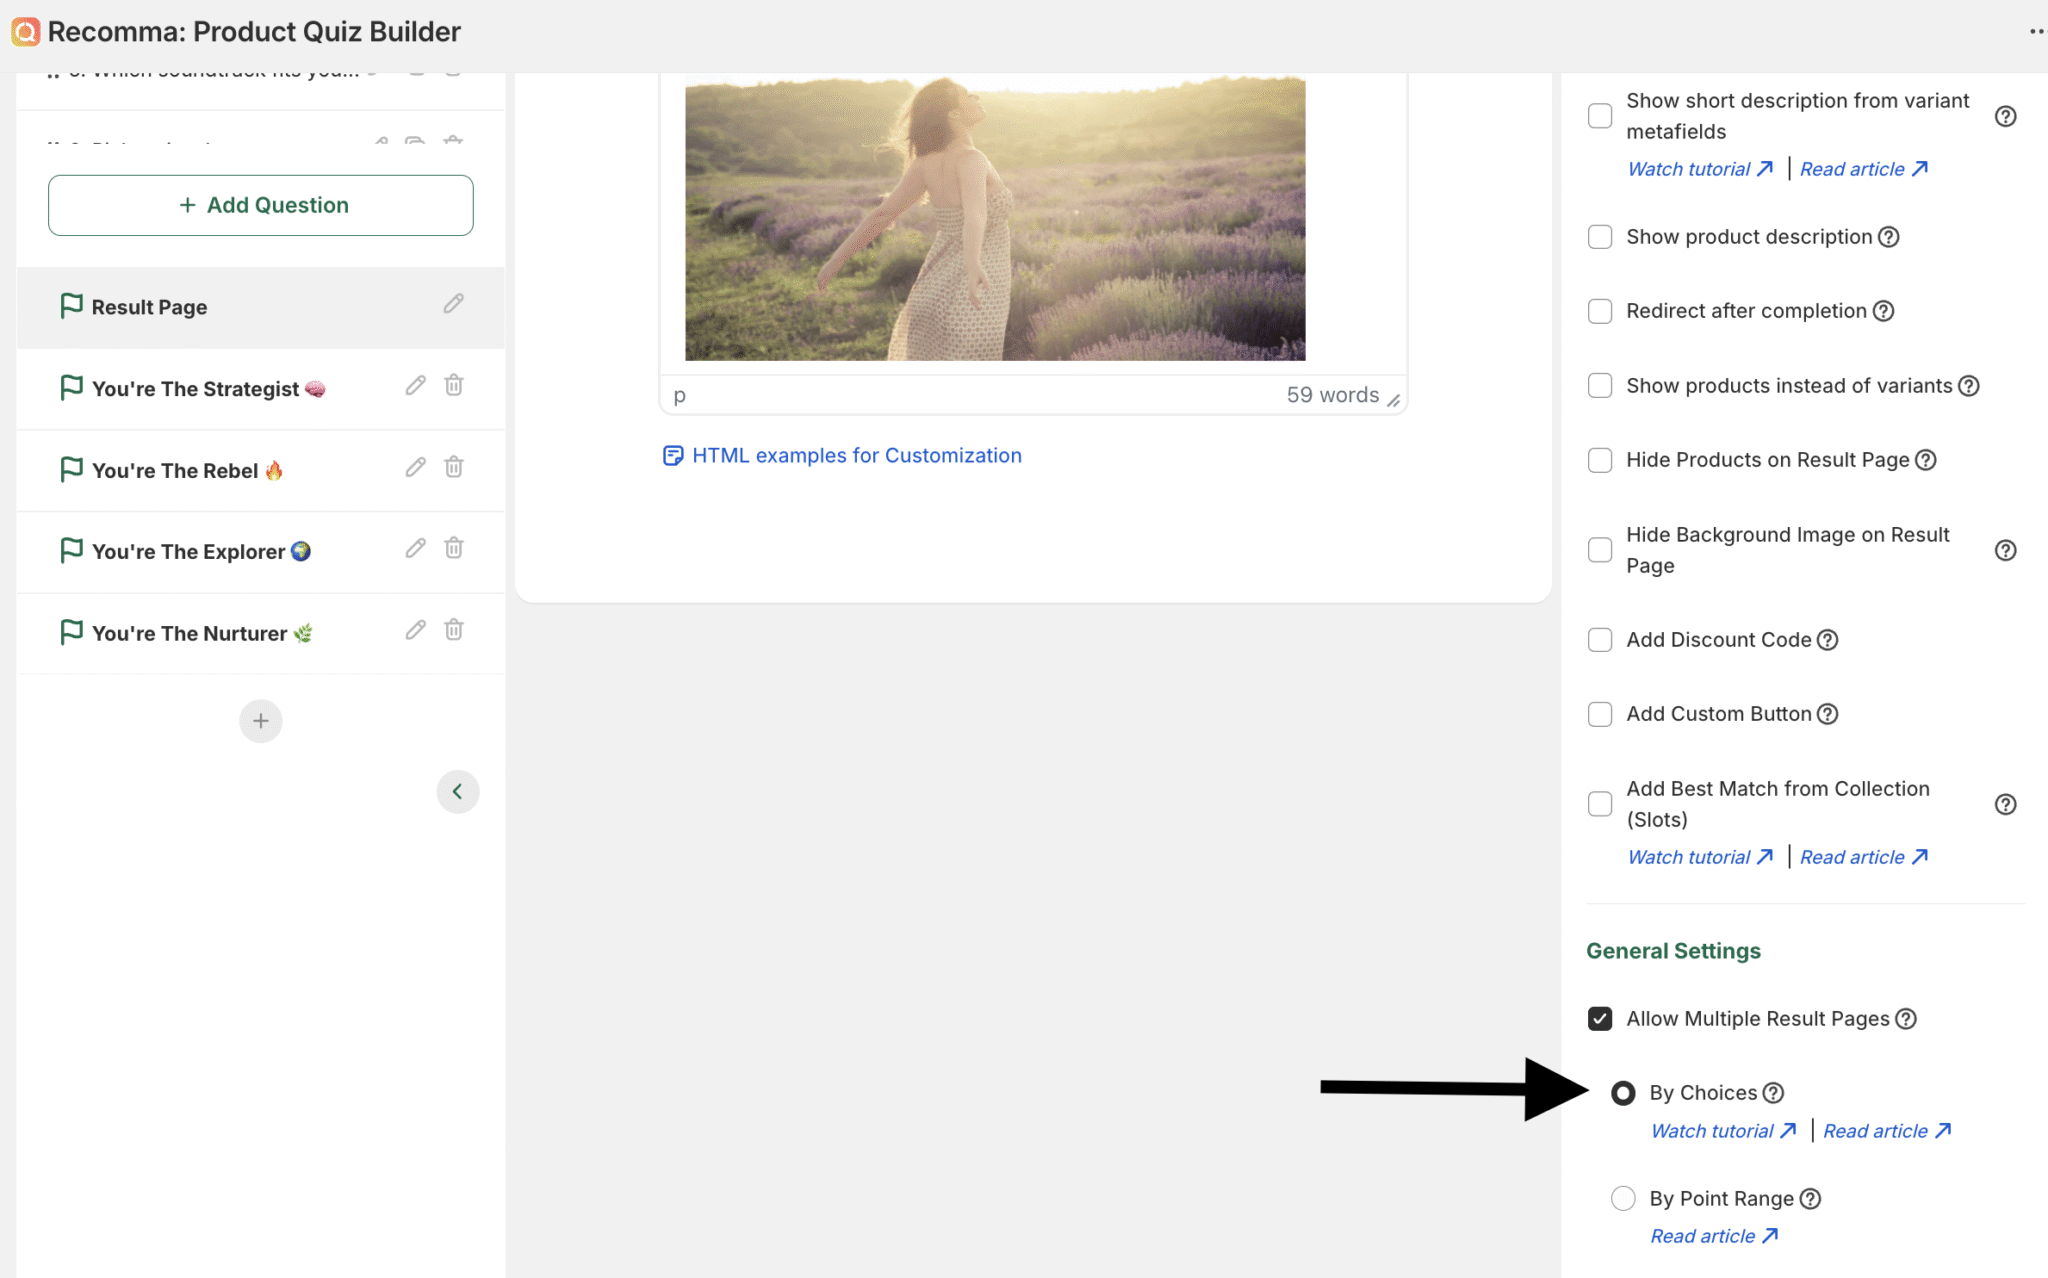Check Redirect after completion
Image resolution: width=2048 pixels, height=1278 pixels.
click(1599, 311)
